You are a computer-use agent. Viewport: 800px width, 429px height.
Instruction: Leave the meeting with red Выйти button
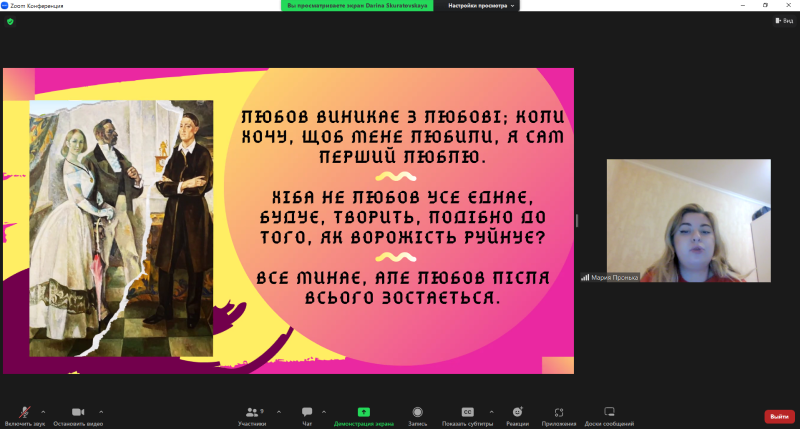[779, 417]
